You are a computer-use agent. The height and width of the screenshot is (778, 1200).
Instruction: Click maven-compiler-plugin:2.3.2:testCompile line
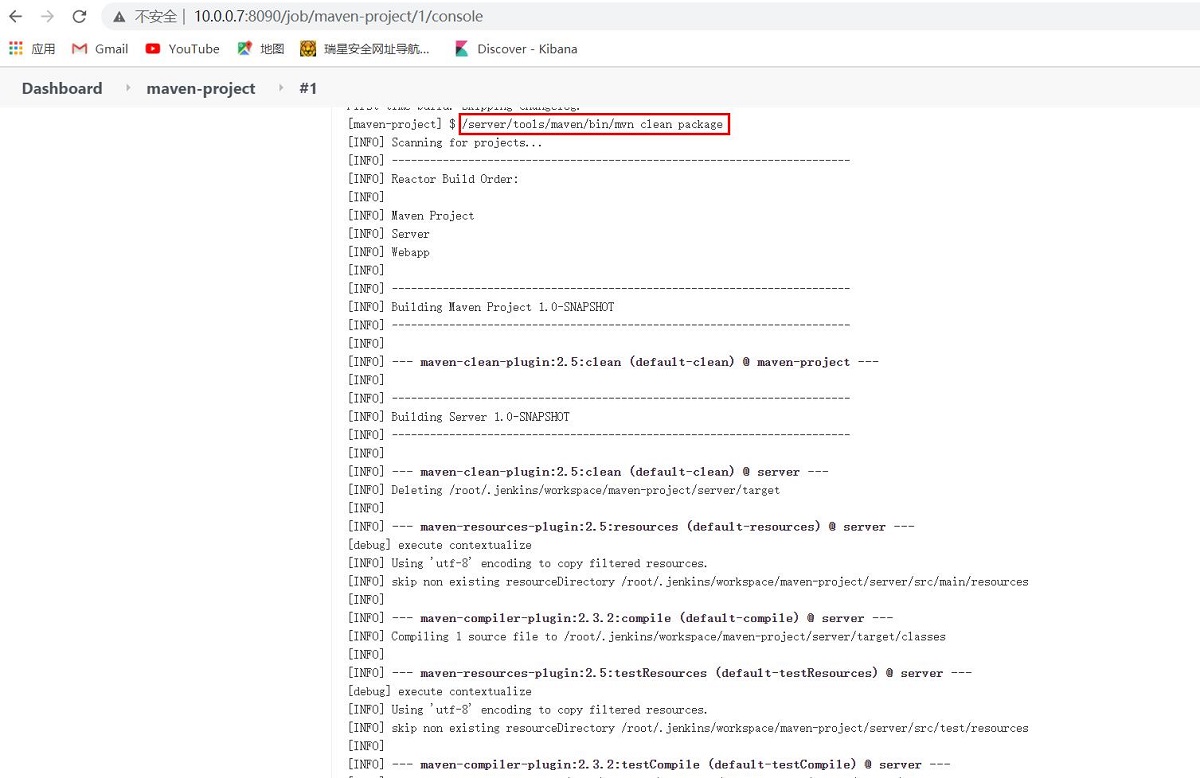pos(649,764)
